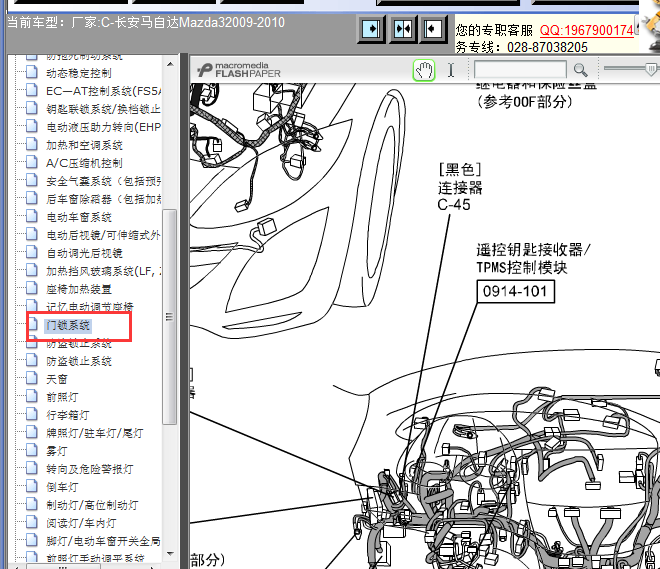The width and height of the screenshot is (660, 569).
Task: Click page icon beside 行李箱灯
Action: [x=32, y=414]
